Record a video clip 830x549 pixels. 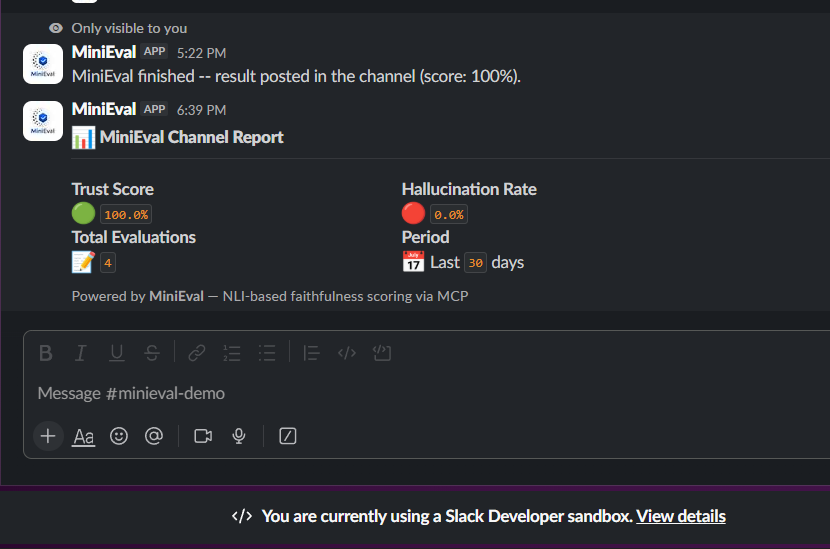pyautogui.click(x=203, y=436)
